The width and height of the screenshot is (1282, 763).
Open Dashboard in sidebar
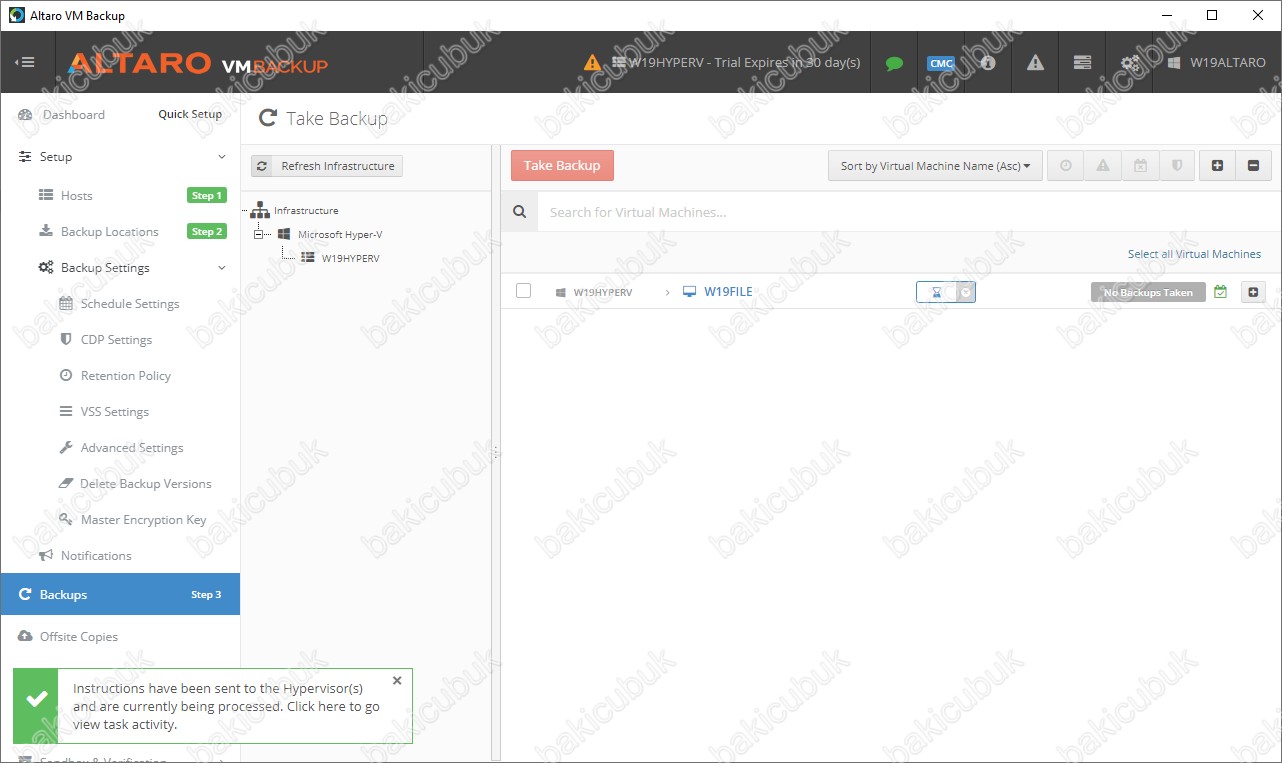(x=74, y=115)
